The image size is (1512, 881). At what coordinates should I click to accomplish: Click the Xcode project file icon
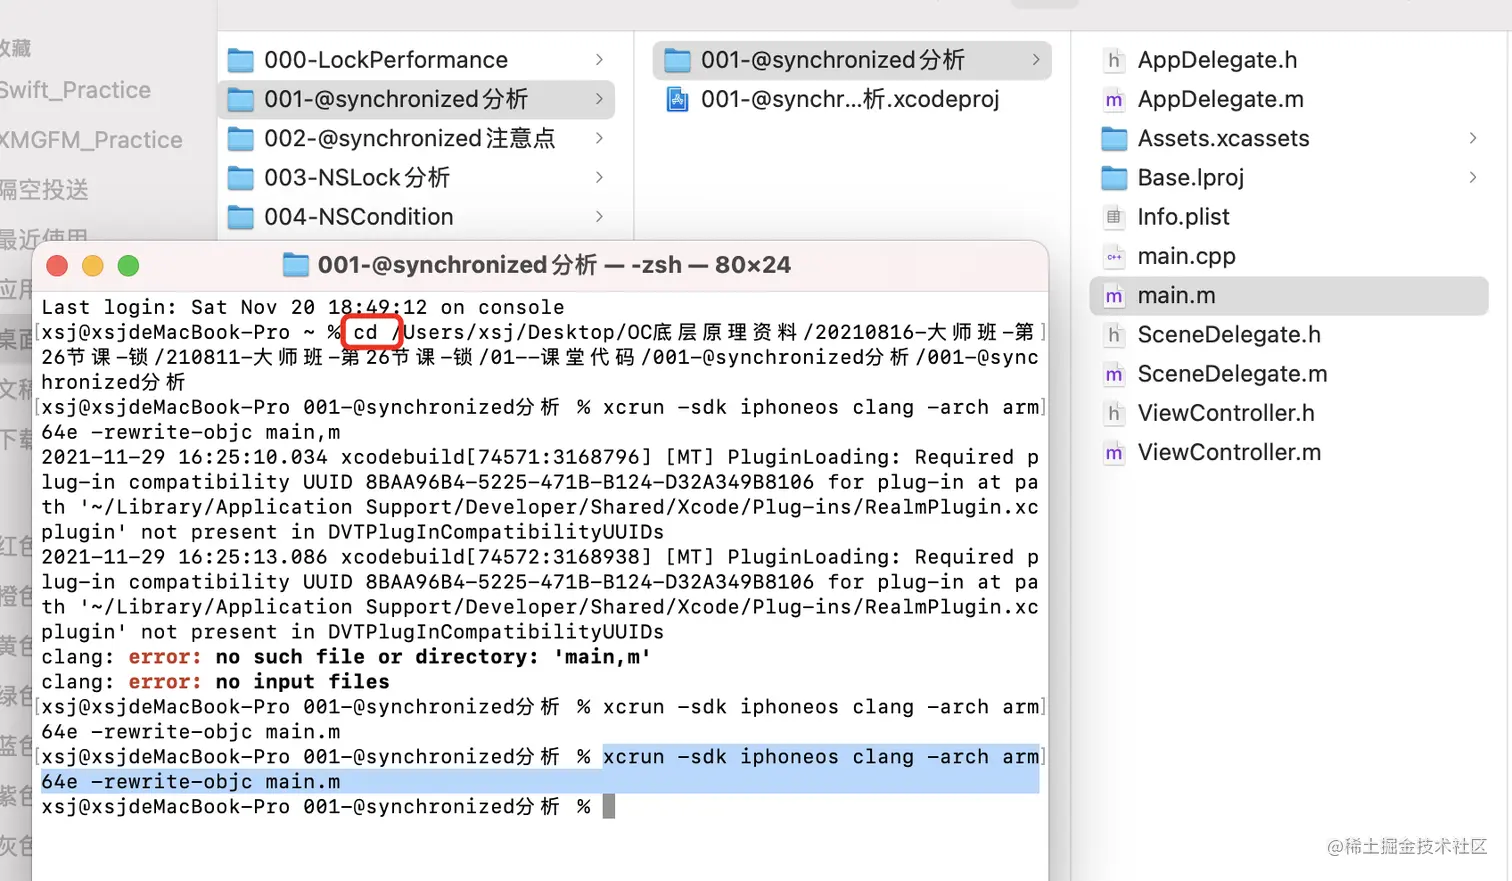click(x=678, y=99)
